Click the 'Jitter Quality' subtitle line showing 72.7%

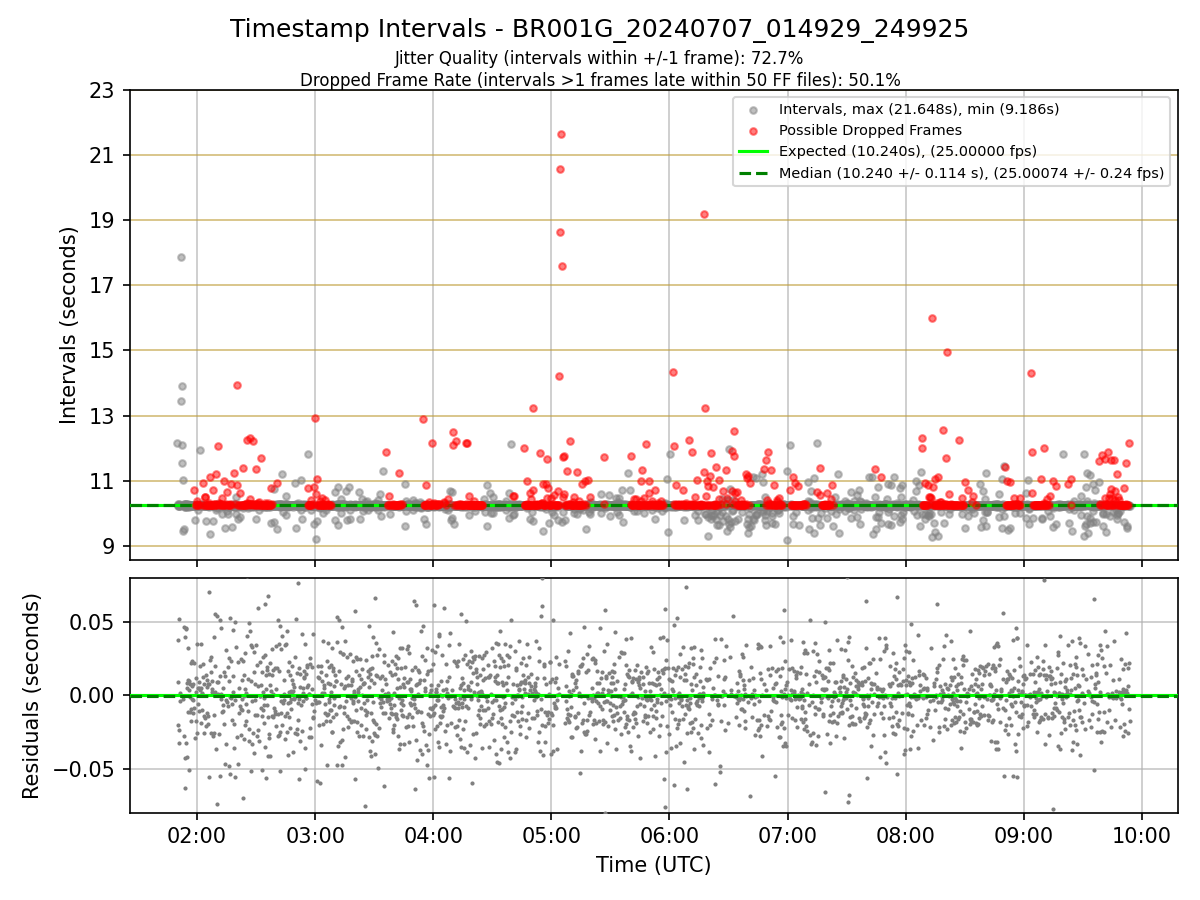599,58
